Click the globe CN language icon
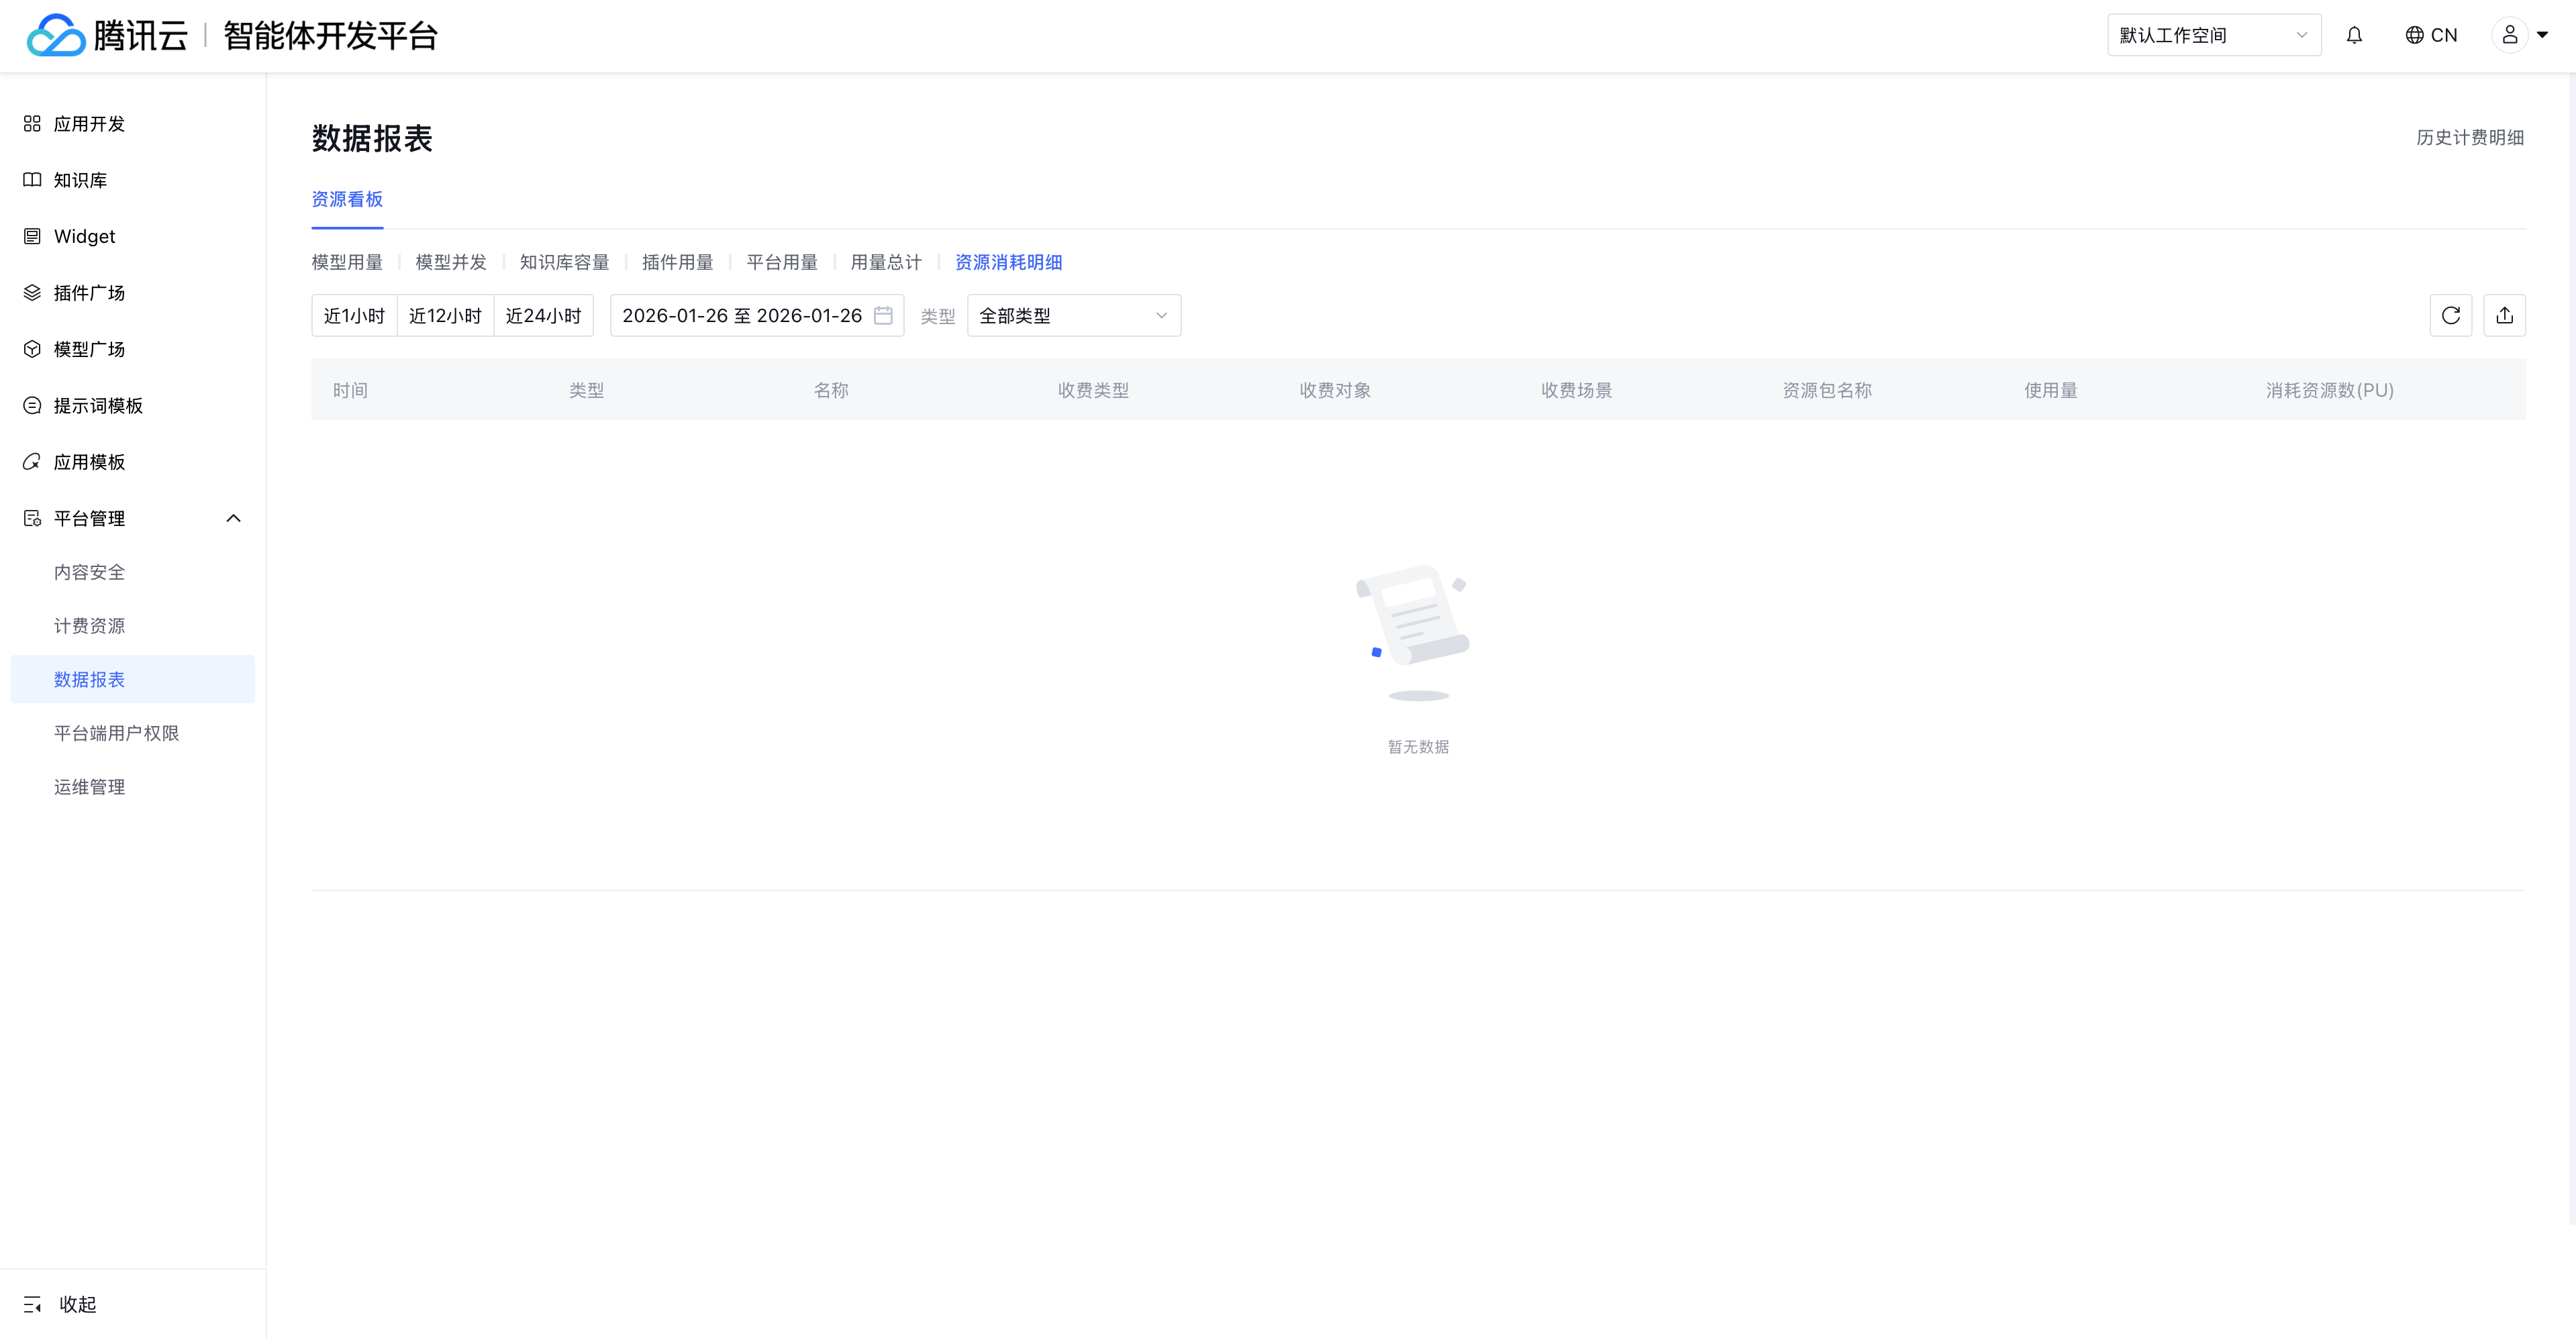This screenshot has height=1338, width=2576. click(x=2430, y=36)
